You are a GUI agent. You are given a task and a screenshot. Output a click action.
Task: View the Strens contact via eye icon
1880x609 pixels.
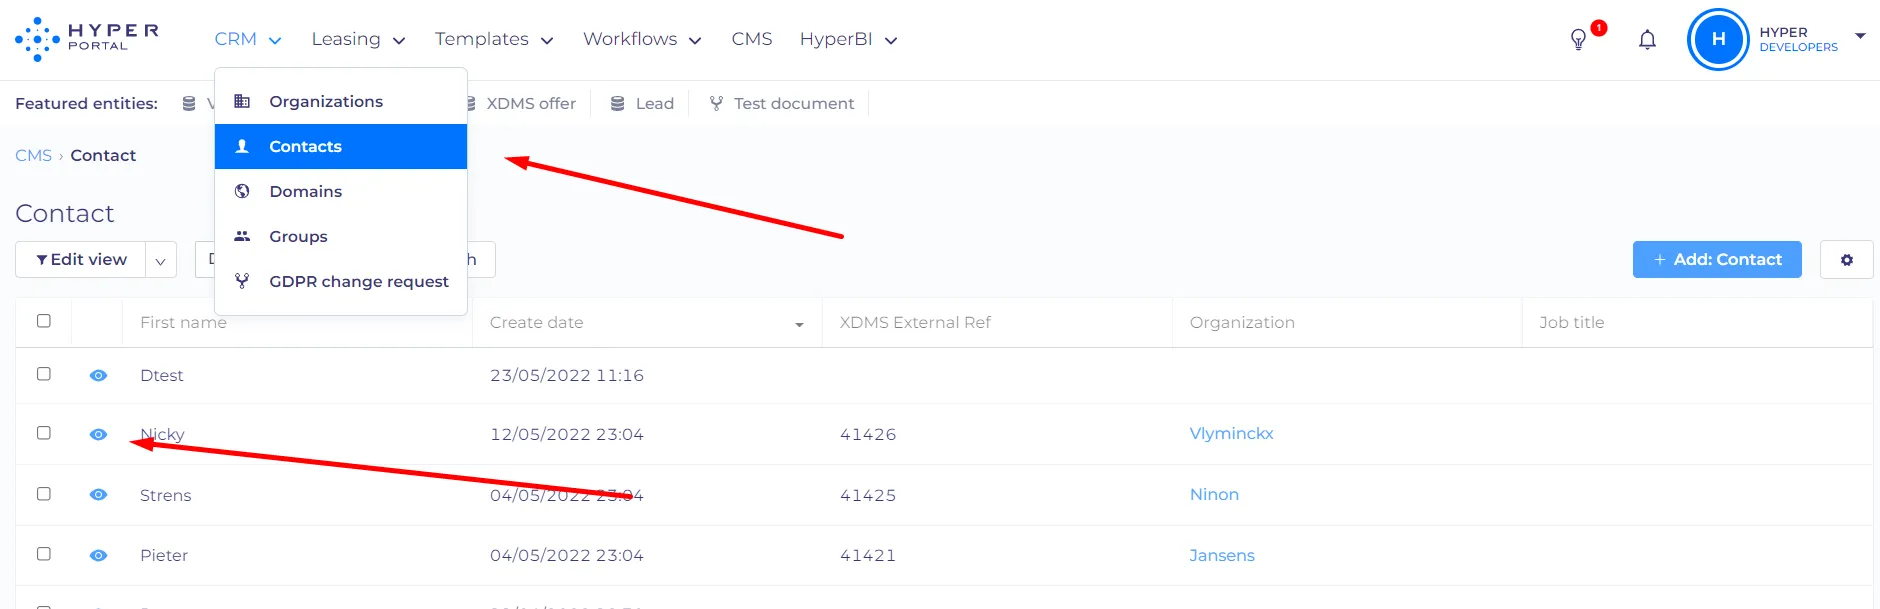(x=98, y=495)
